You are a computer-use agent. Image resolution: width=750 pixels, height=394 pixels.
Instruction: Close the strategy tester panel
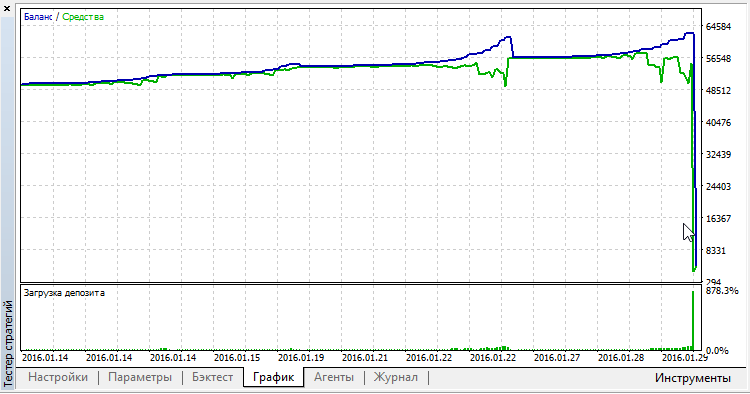(7, 9)
